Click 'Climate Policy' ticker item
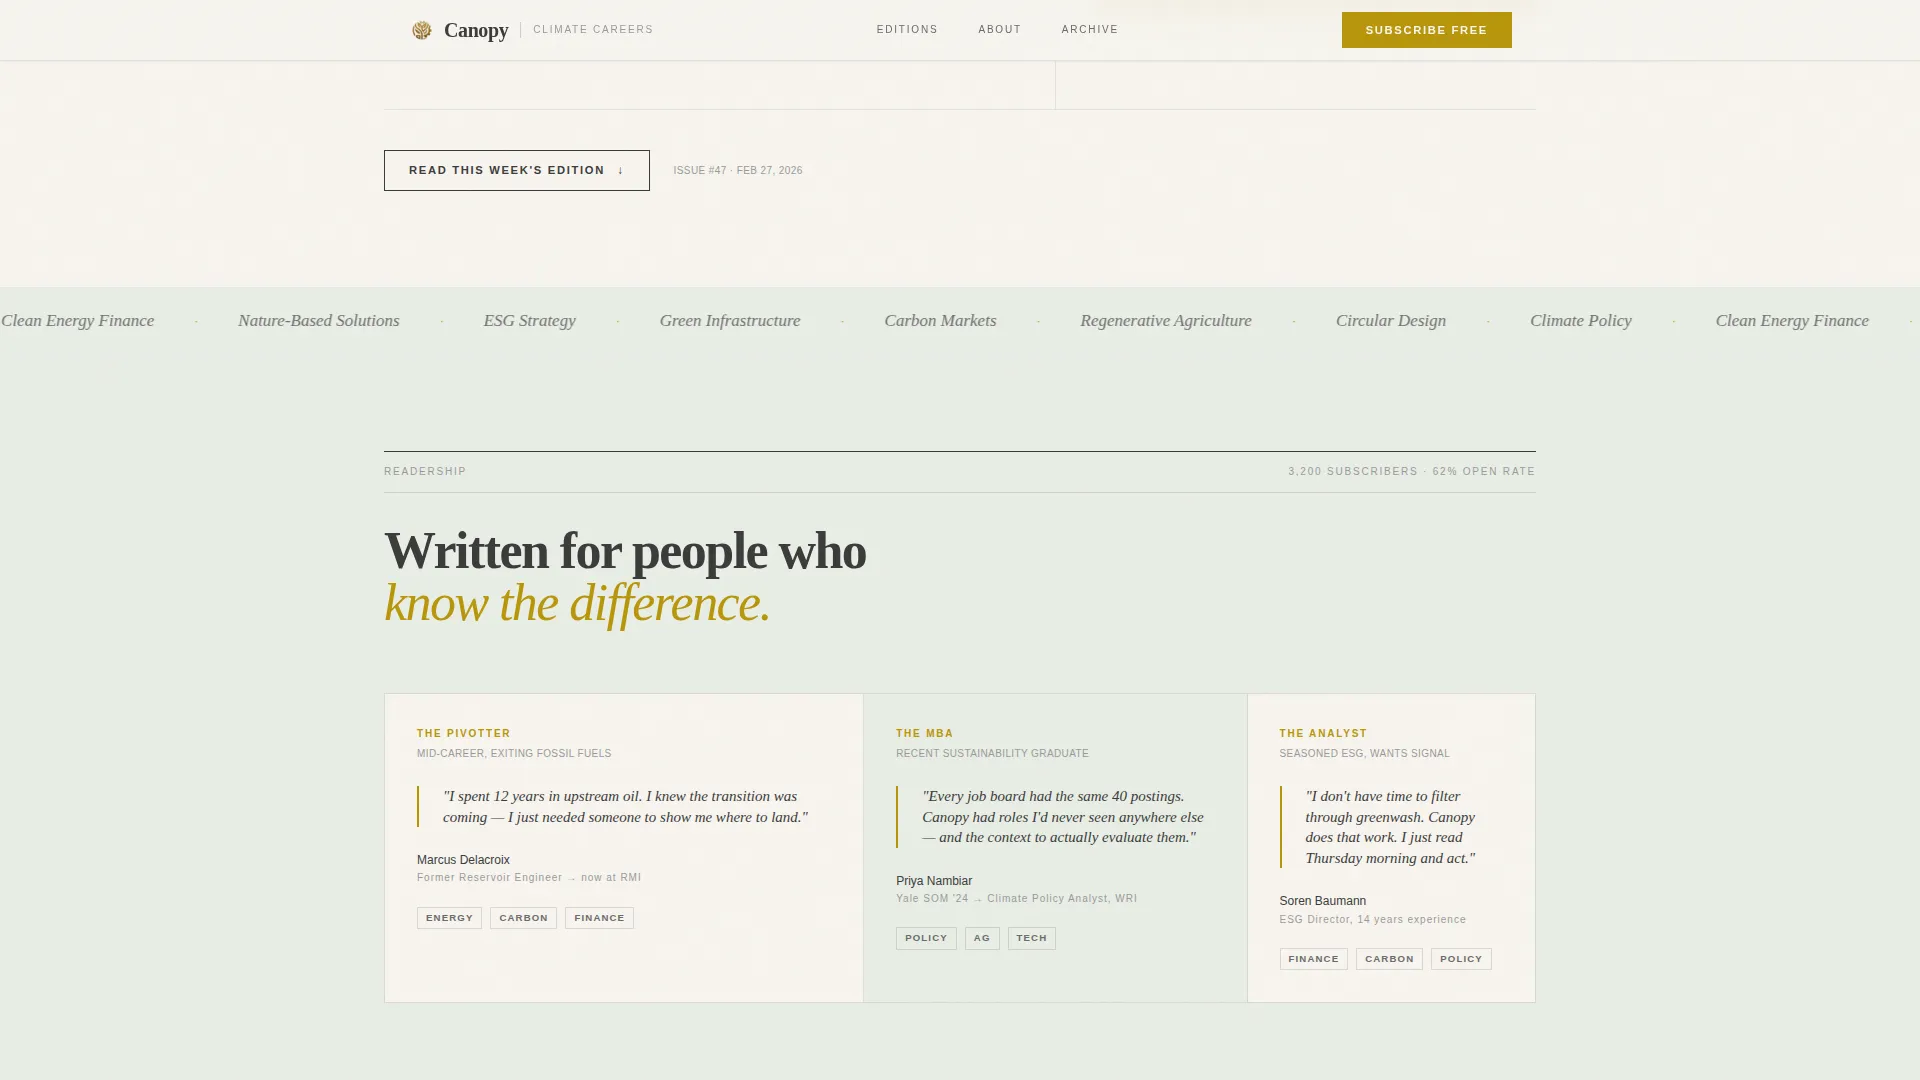1920x1080 pixels. point(1581,321)
